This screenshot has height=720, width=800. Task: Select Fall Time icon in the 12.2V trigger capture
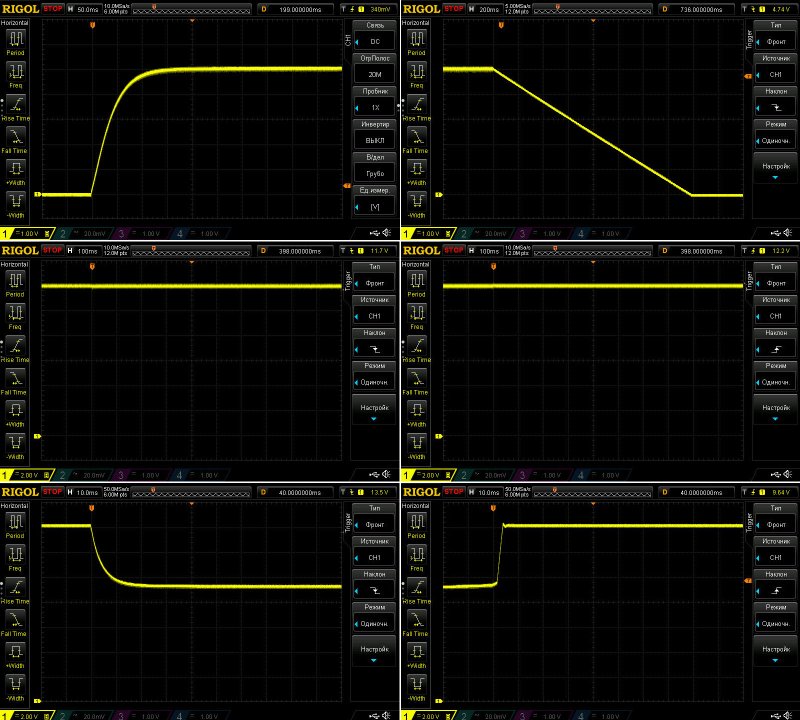[x=417, y=378]
